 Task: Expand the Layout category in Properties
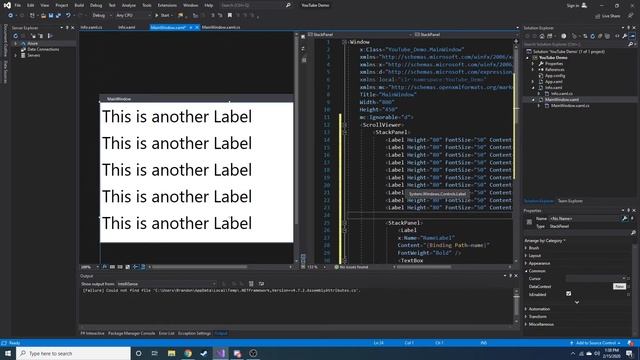tap(526, 256)
